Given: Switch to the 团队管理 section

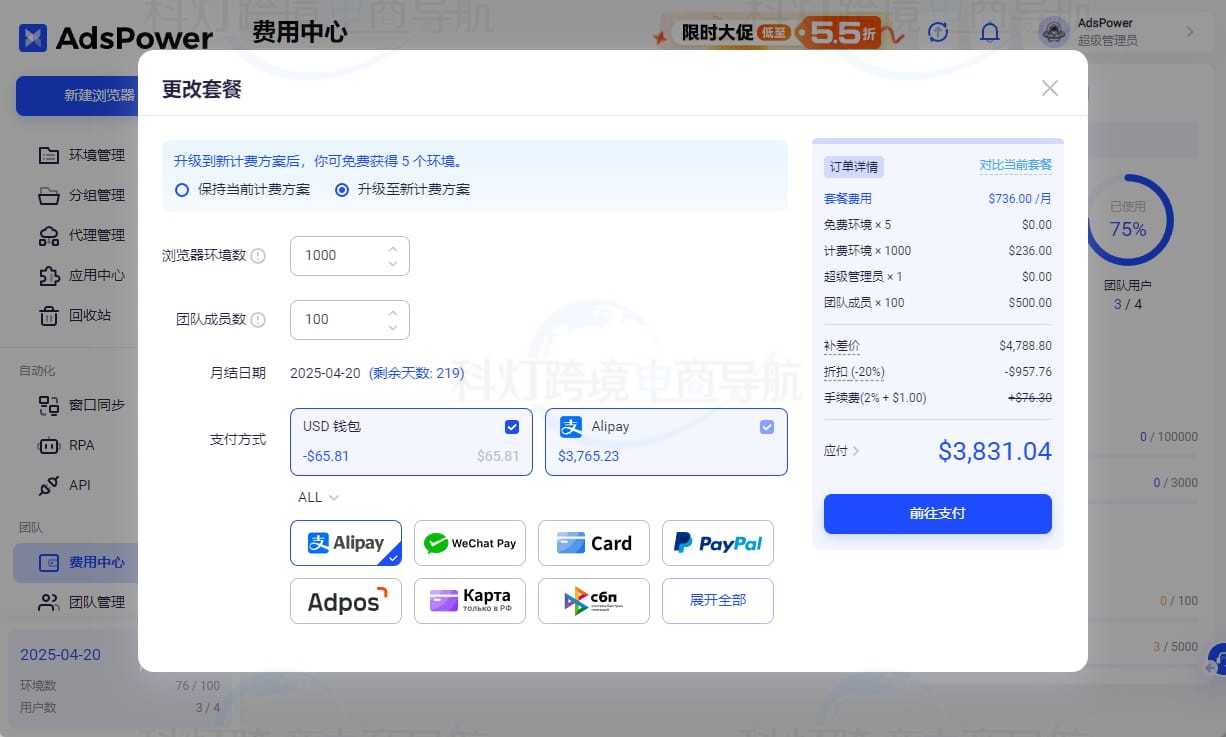Looking at the screenshot, I should 92,602.
